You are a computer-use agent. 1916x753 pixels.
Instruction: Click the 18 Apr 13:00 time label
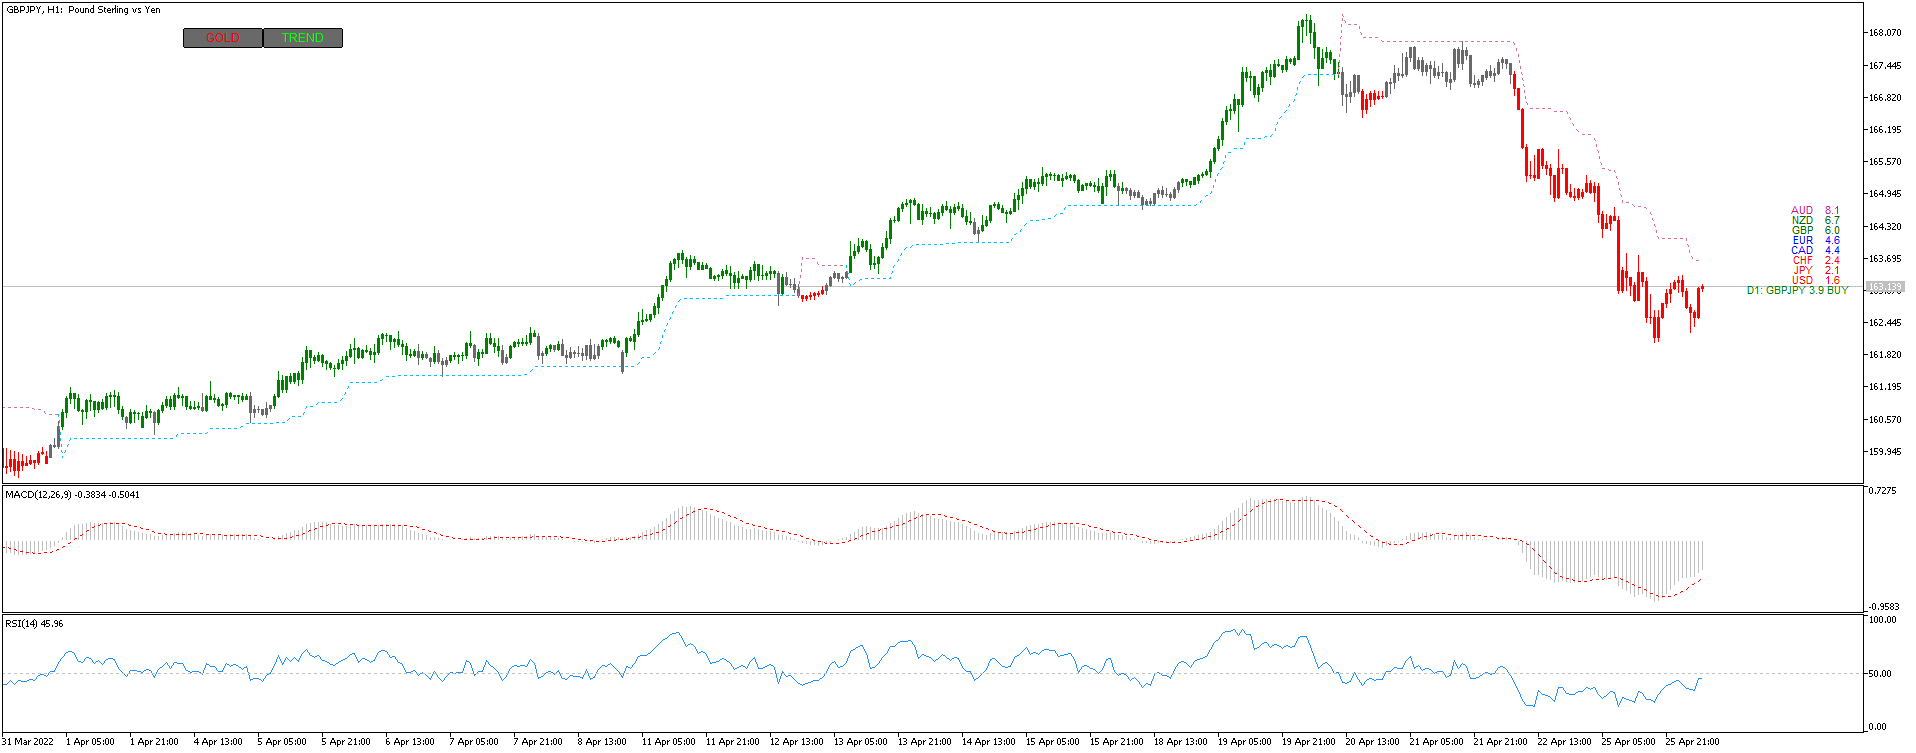(x=1181, y=742)
